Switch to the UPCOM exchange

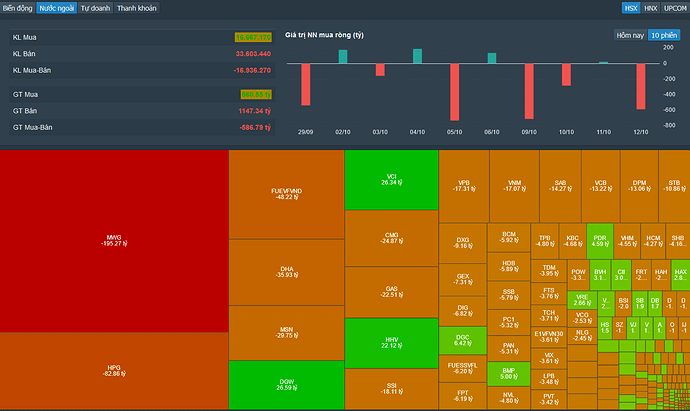[675, 8]
